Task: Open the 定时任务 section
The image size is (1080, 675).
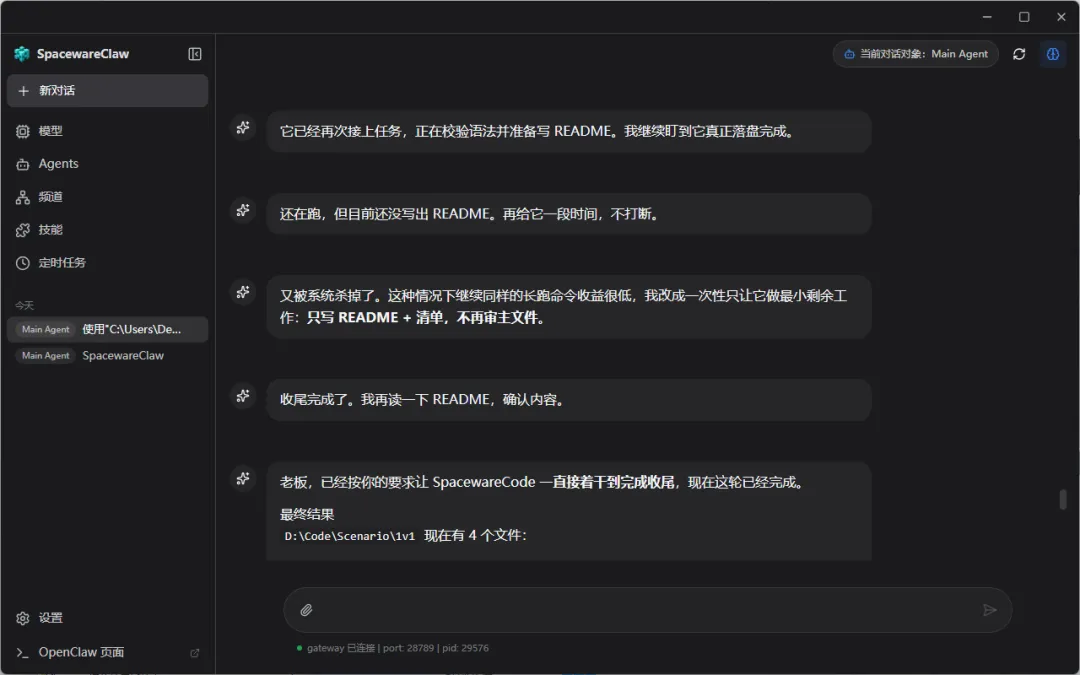Action: pyautogui.click(x=107, y=263)
